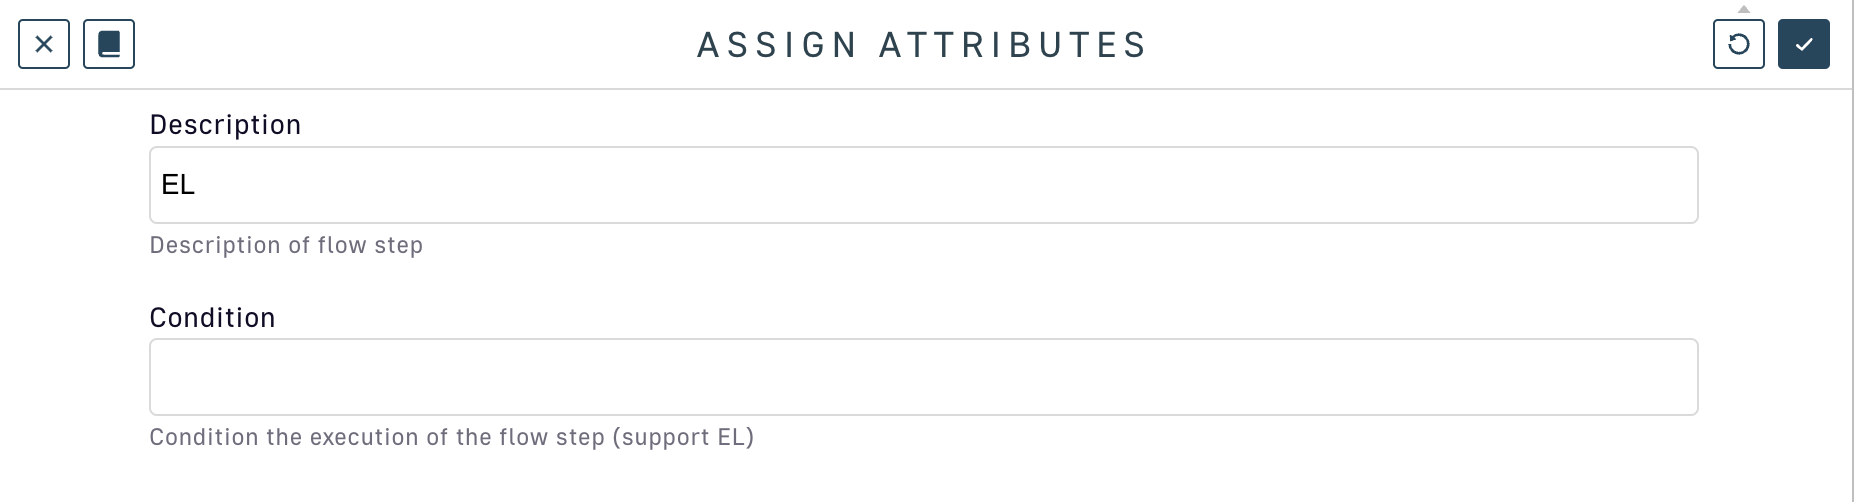Click the right end of the Condition input
1854x502 pixels.
coord(1670,377)
